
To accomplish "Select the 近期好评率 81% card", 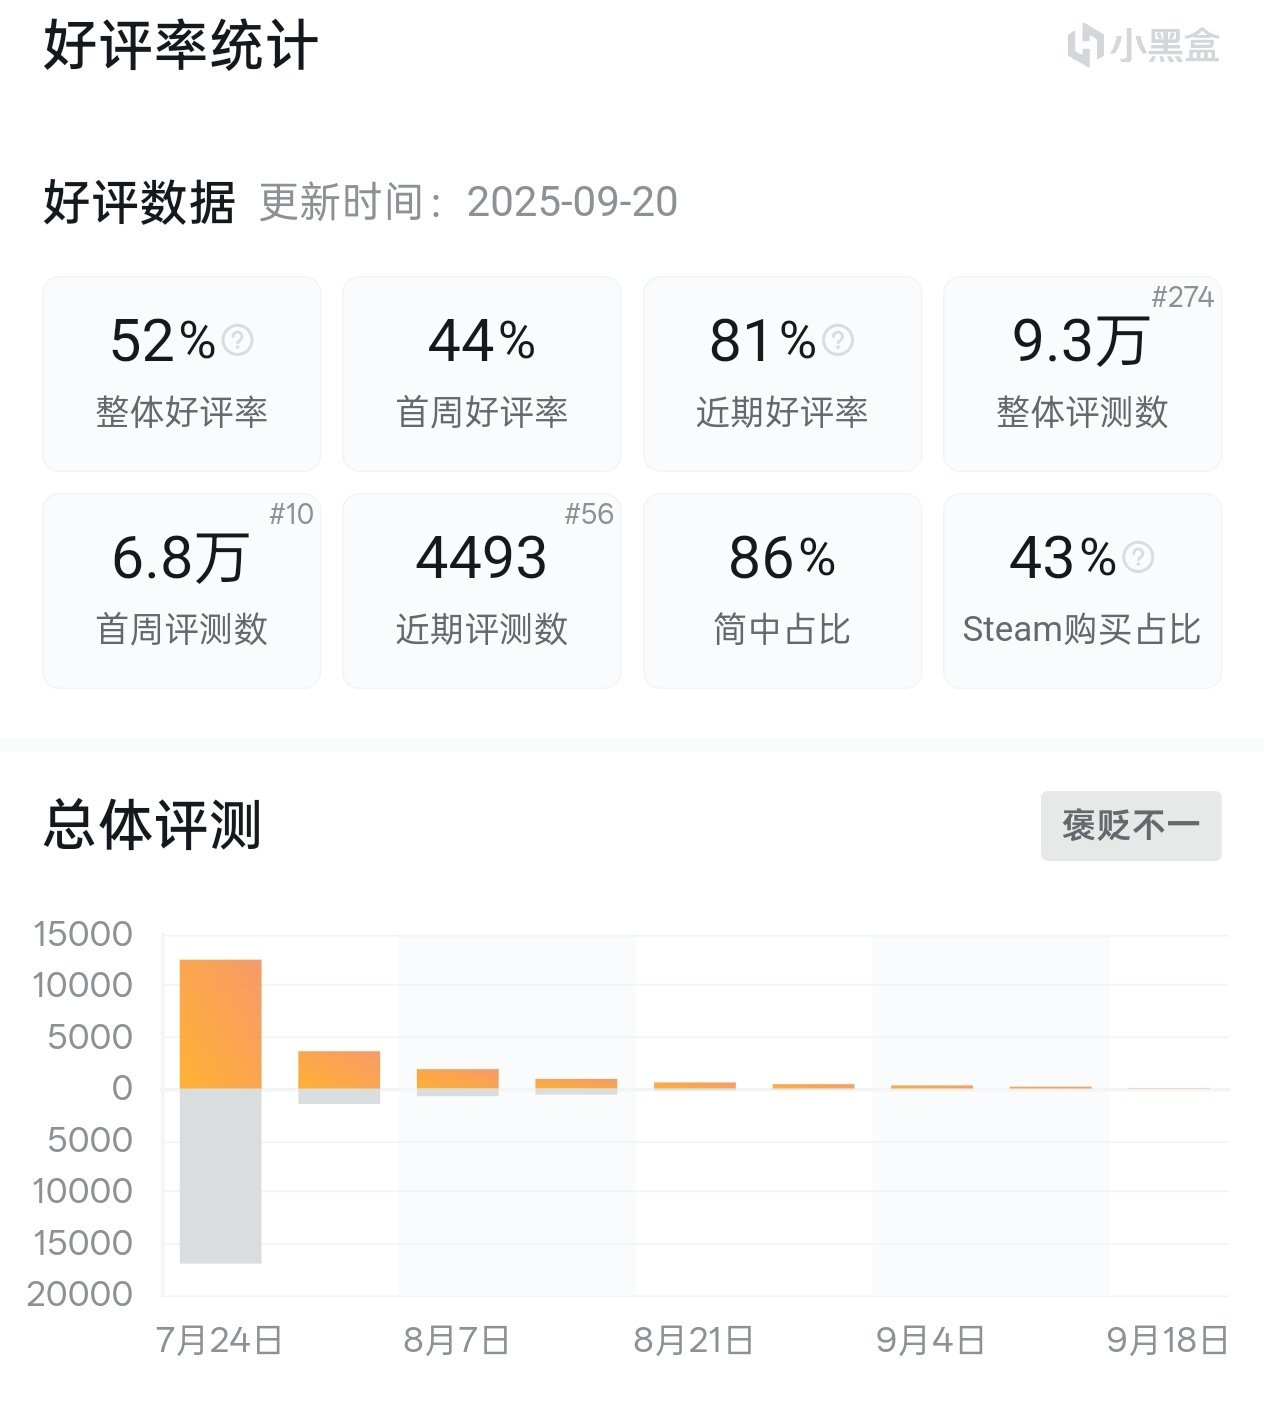I will tap(782, 374).
